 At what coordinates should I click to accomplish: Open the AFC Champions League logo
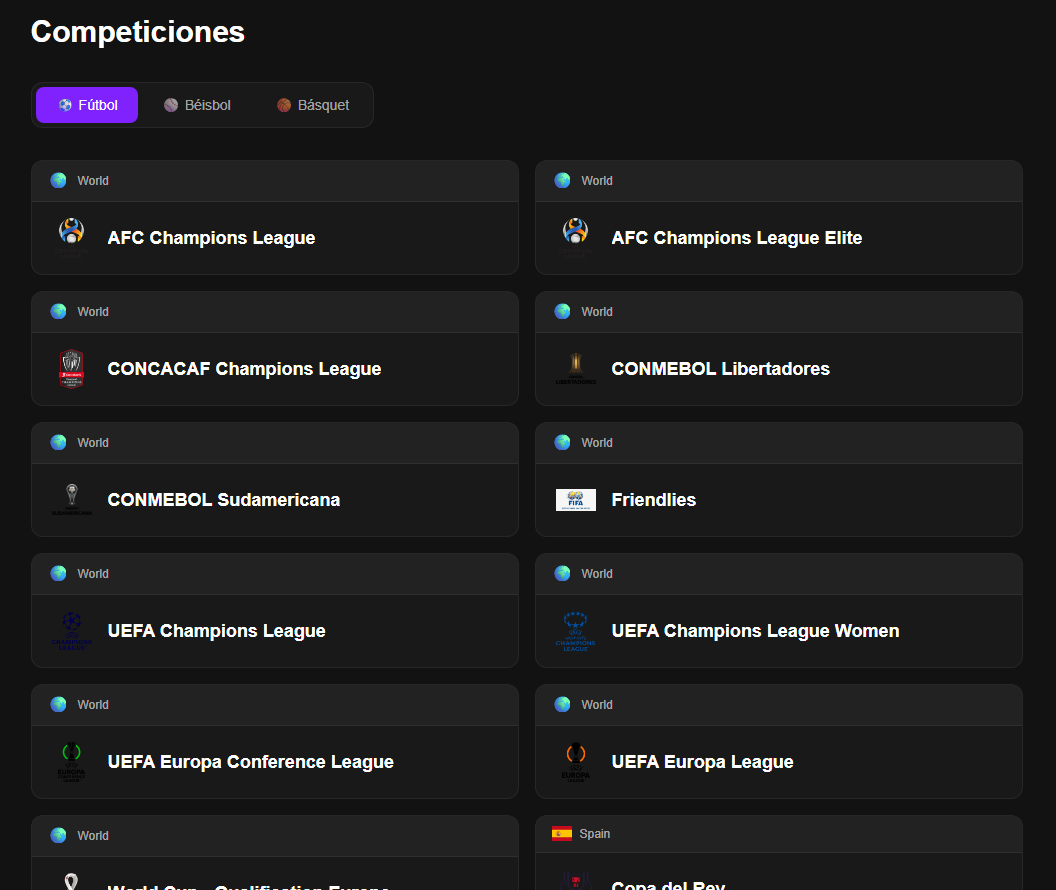(71, 238)
